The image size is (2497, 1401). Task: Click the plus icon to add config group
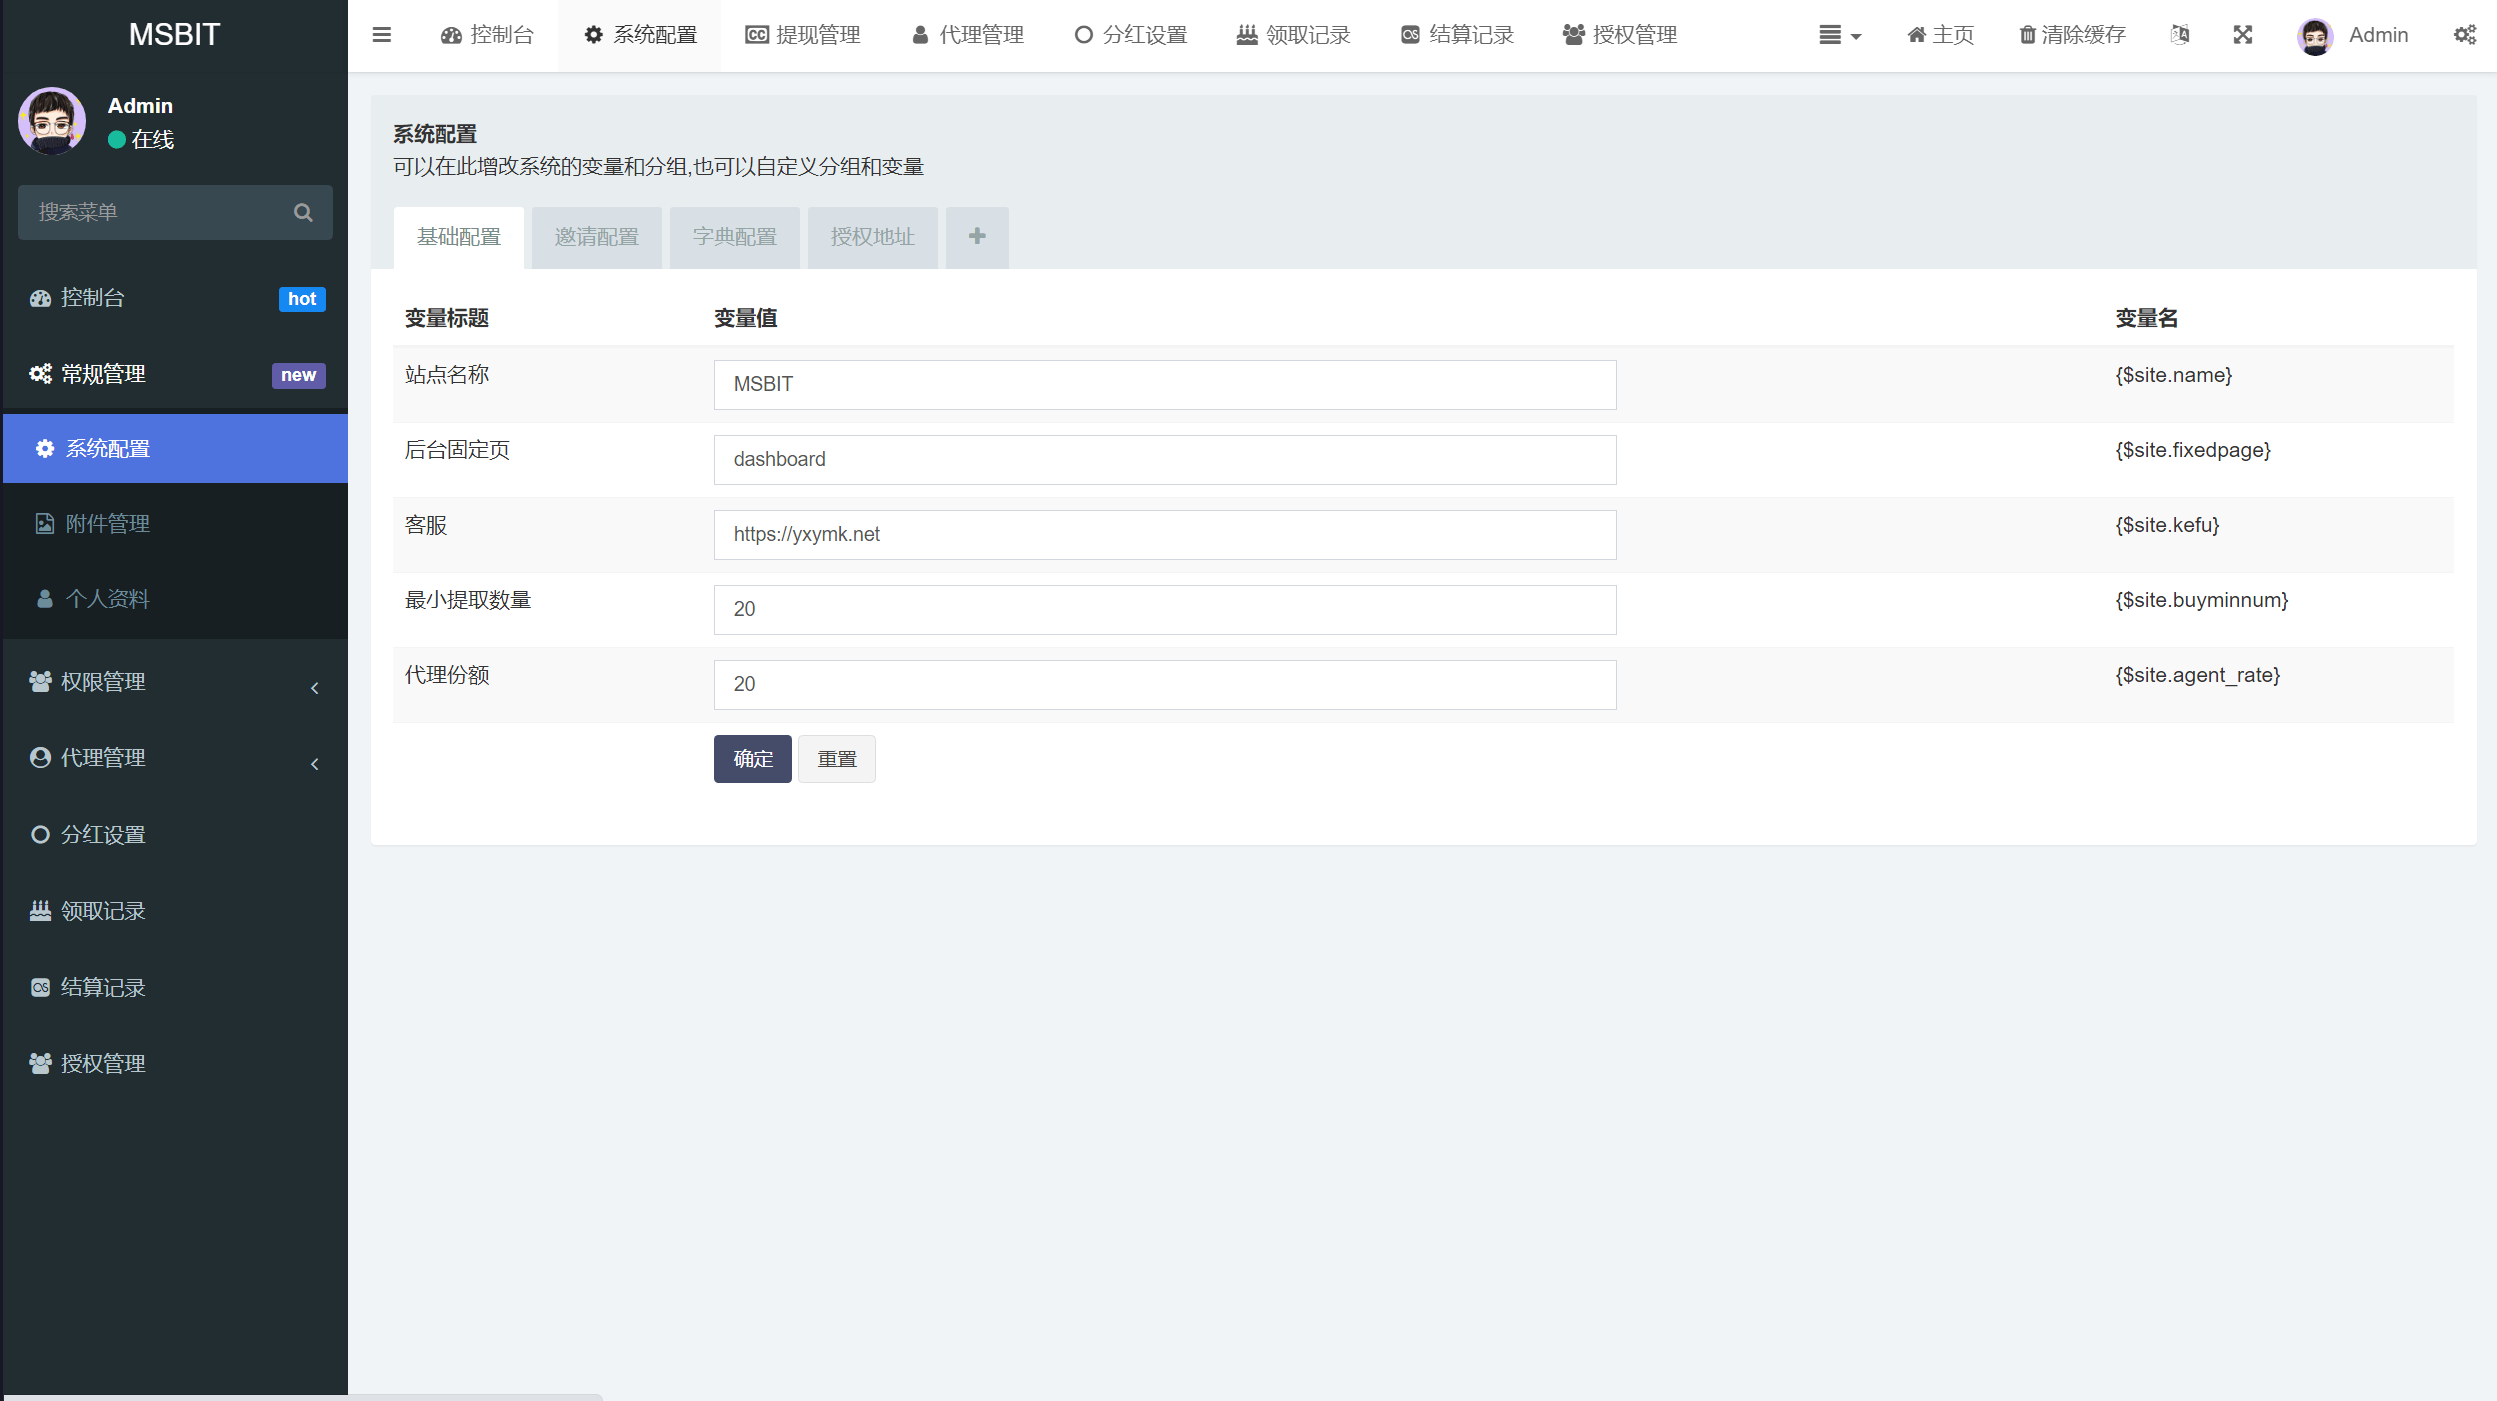point(977,237)
